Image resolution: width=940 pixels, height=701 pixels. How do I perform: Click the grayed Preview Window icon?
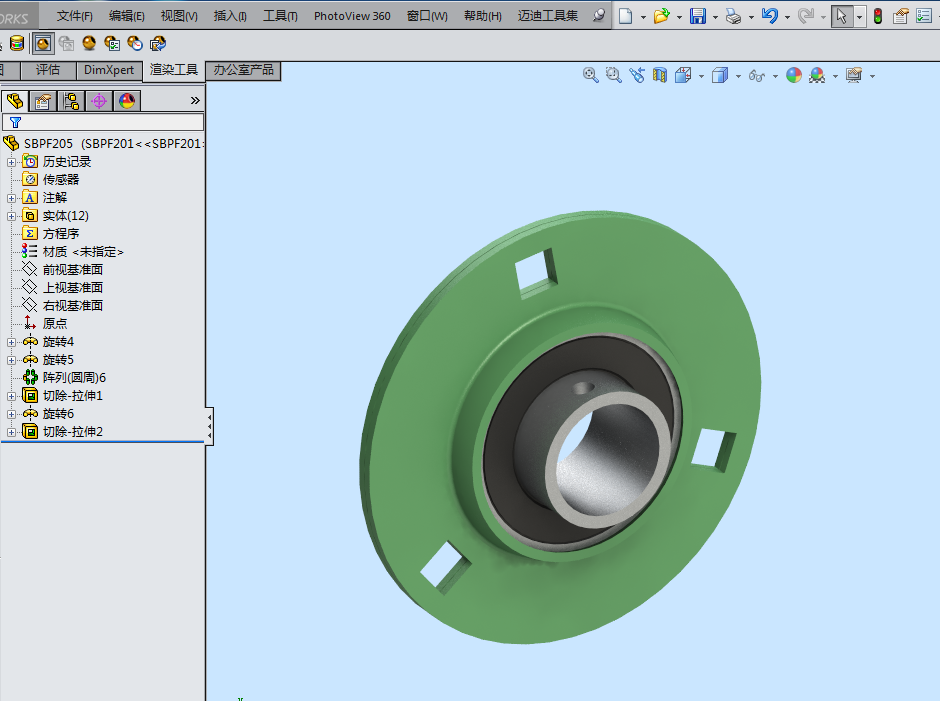pyautogui.click(x=66, y=43)
